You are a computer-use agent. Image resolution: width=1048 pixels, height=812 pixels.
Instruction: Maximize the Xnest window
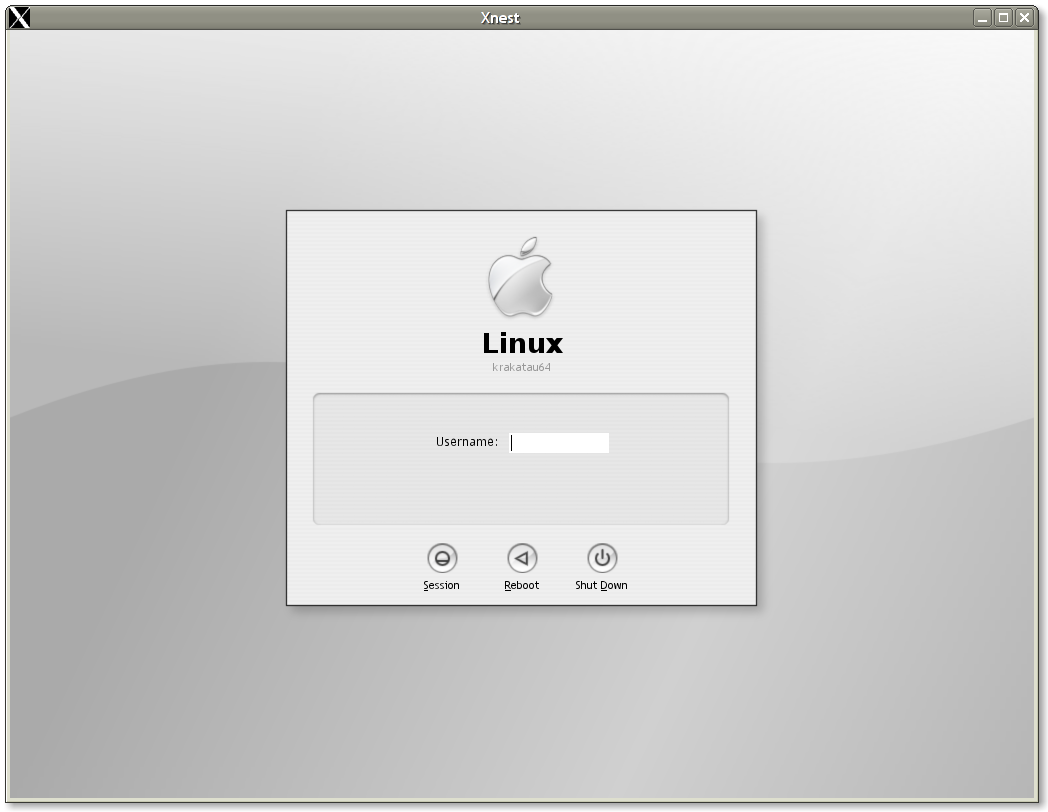pyautogui.click(x=1003, y=18)
